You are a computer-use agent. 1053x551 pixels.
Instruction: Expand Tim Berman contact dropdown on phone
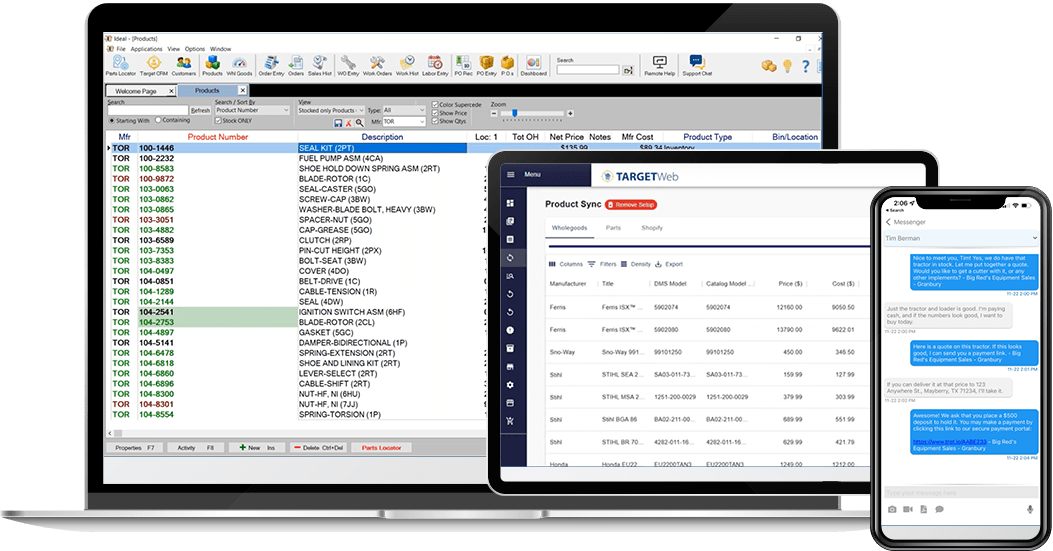pos(1034,238)
